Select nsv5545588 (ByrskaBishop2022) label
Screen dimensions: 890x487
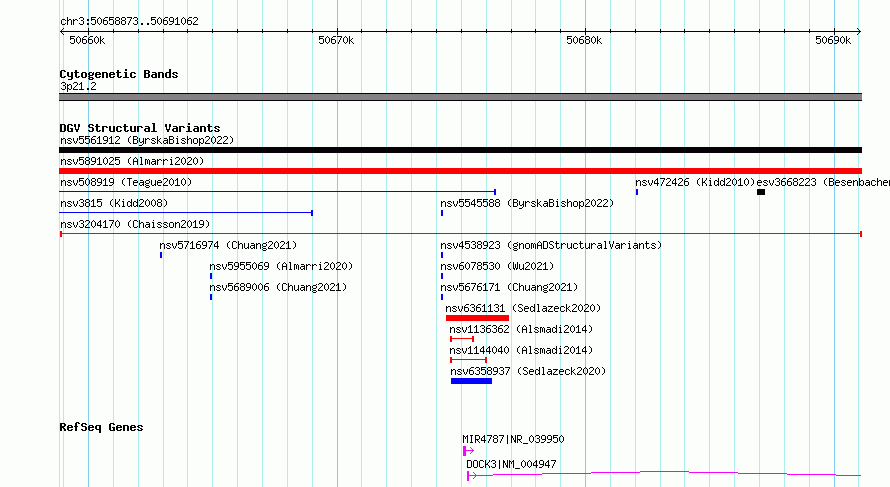[527, 203]
